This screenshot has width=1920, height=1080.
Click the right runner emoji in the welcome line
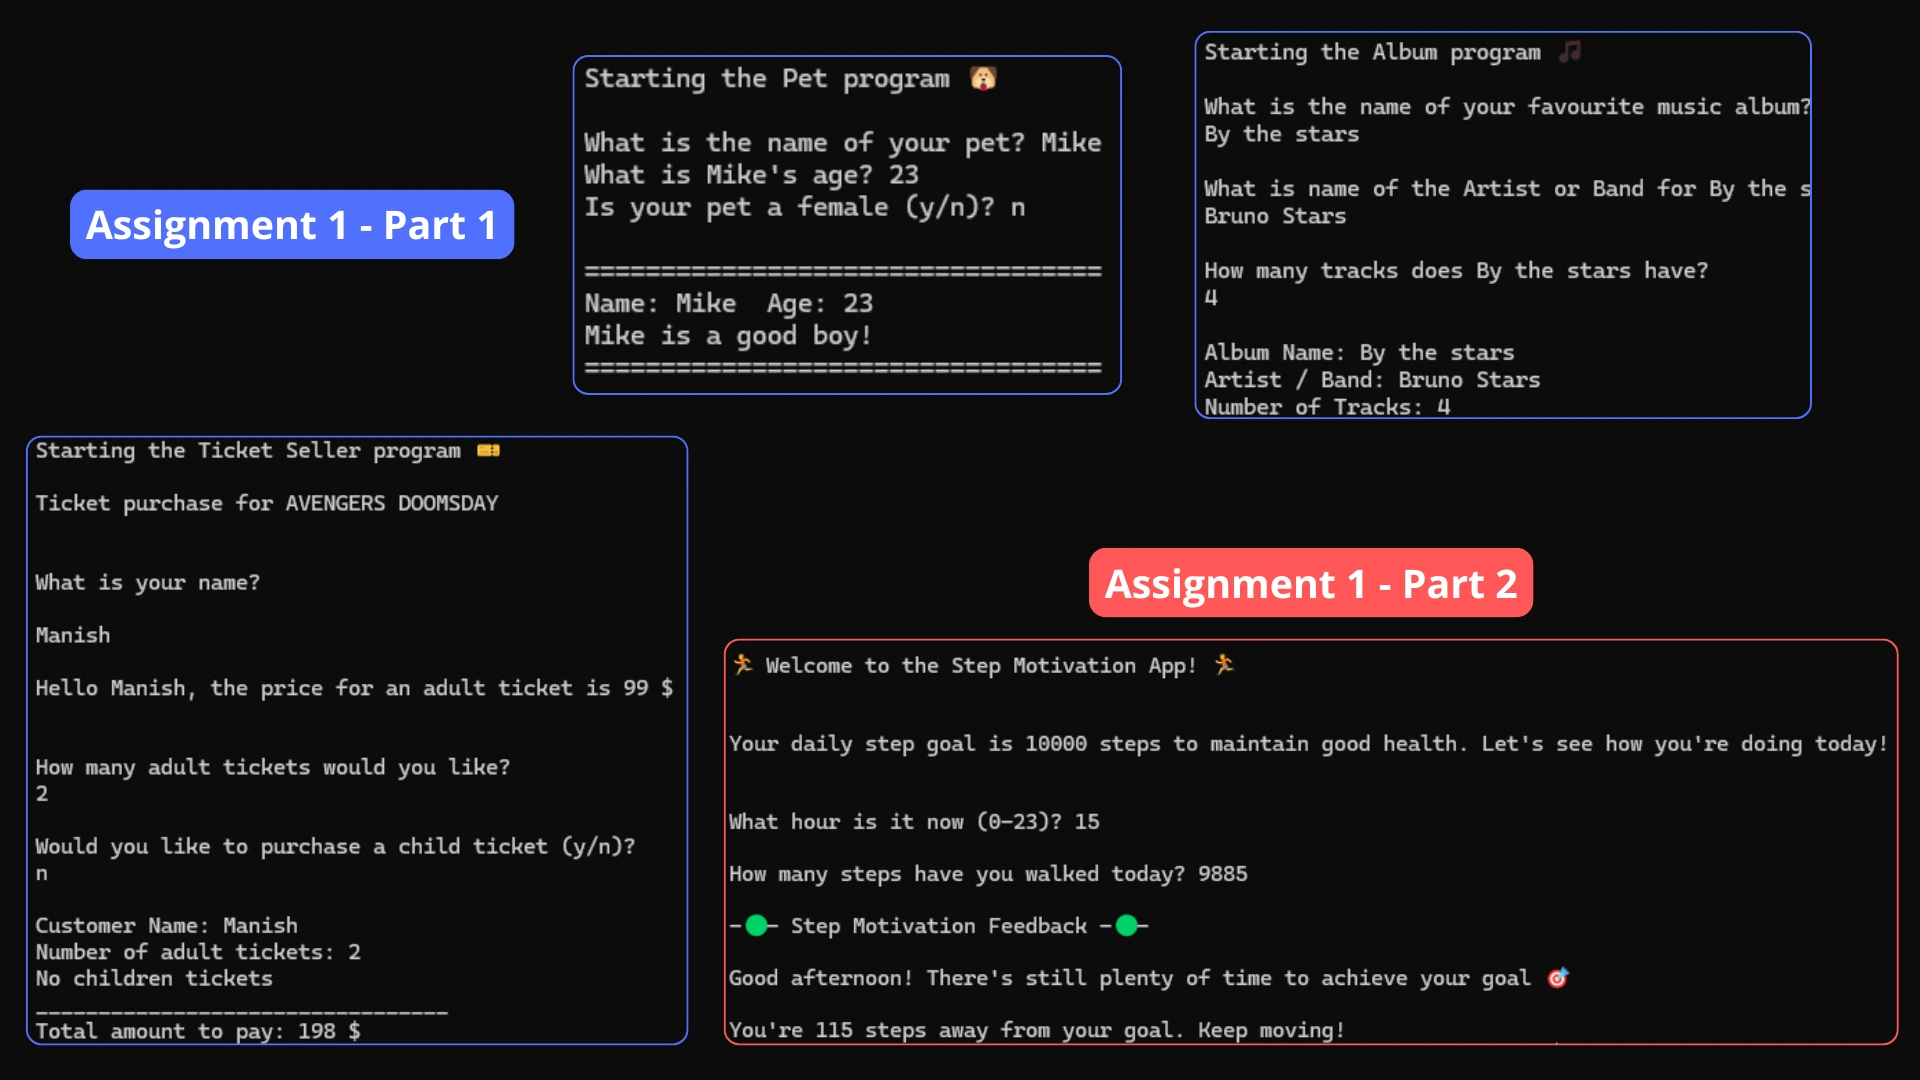[x=1227, y=664]
